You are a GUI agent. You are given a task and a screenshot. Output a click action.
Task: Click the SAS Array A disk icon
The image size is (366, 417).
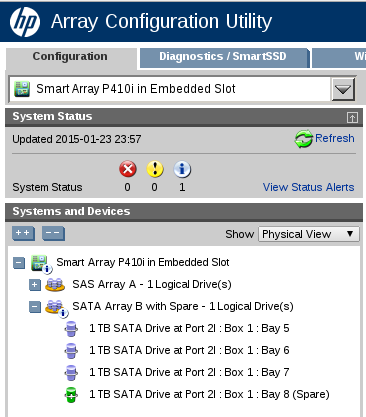pyautogui.click(x=55, y=285)
